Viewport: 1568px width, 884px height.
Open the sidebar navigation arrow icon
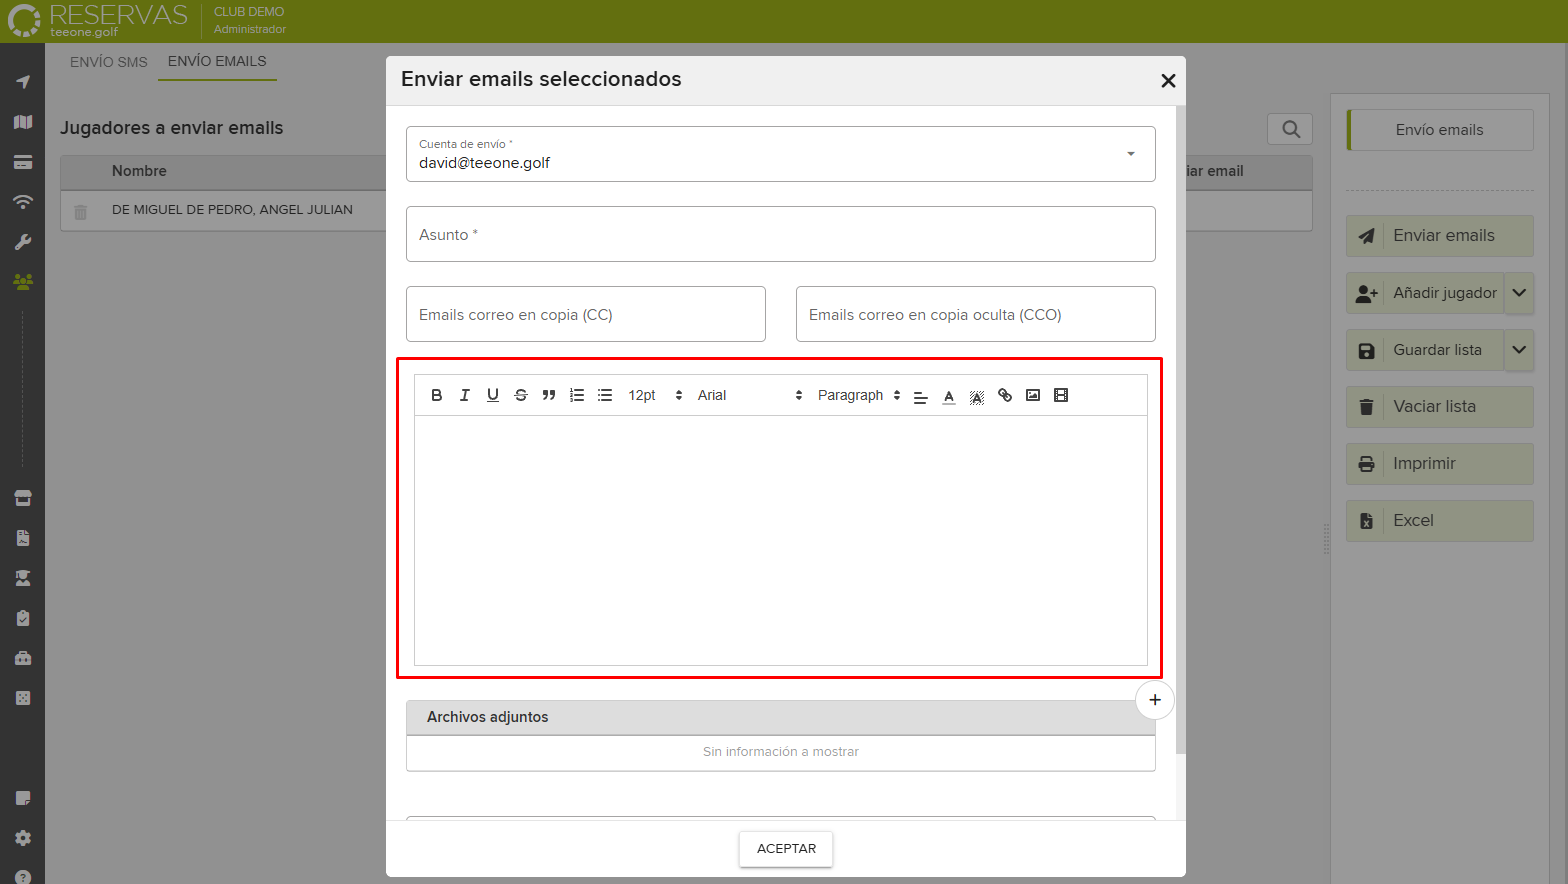tap(23, 82)
